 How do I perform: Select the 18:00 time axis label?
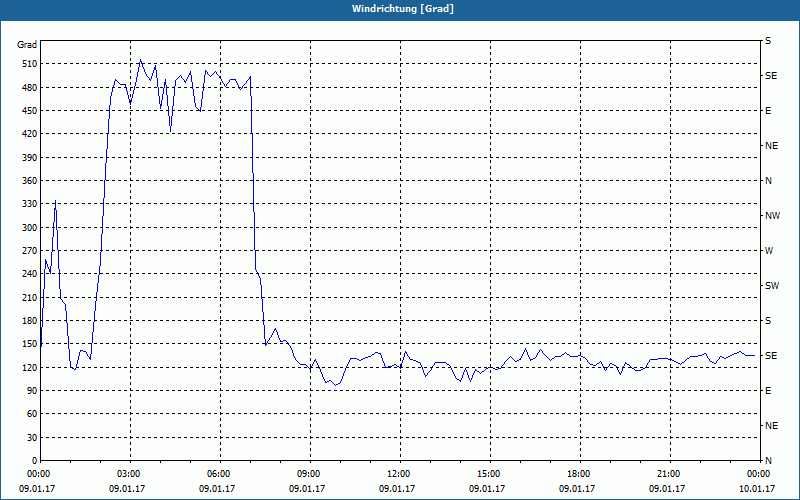[x=577, y=474]
